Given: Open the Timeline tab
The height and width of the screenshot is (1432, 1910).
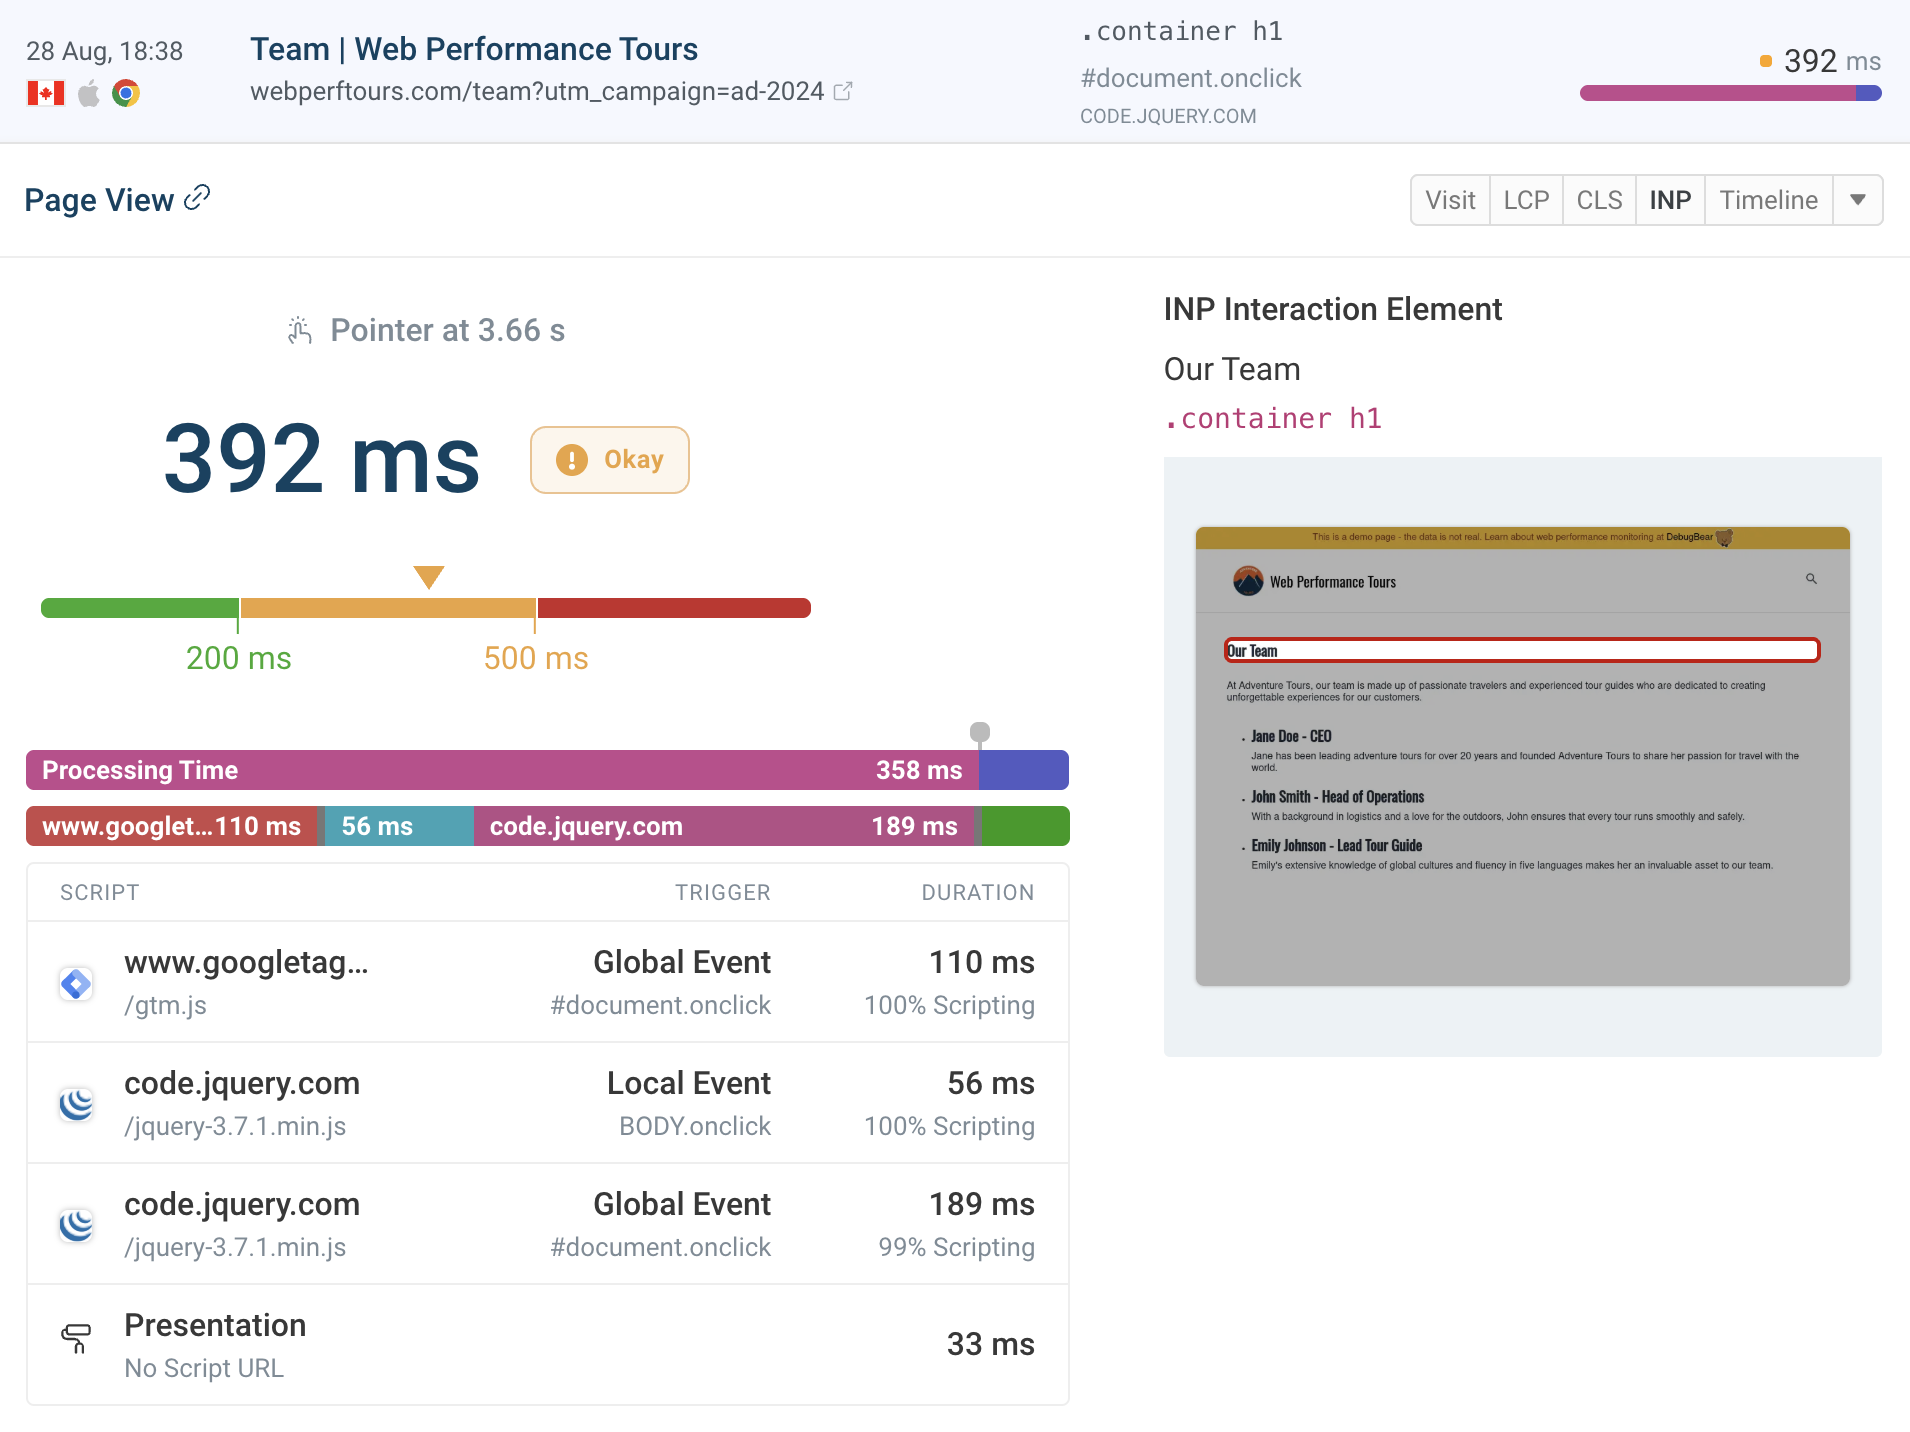Looking at the screenshot, I should pyautogui.click(x=1768, y=200).
